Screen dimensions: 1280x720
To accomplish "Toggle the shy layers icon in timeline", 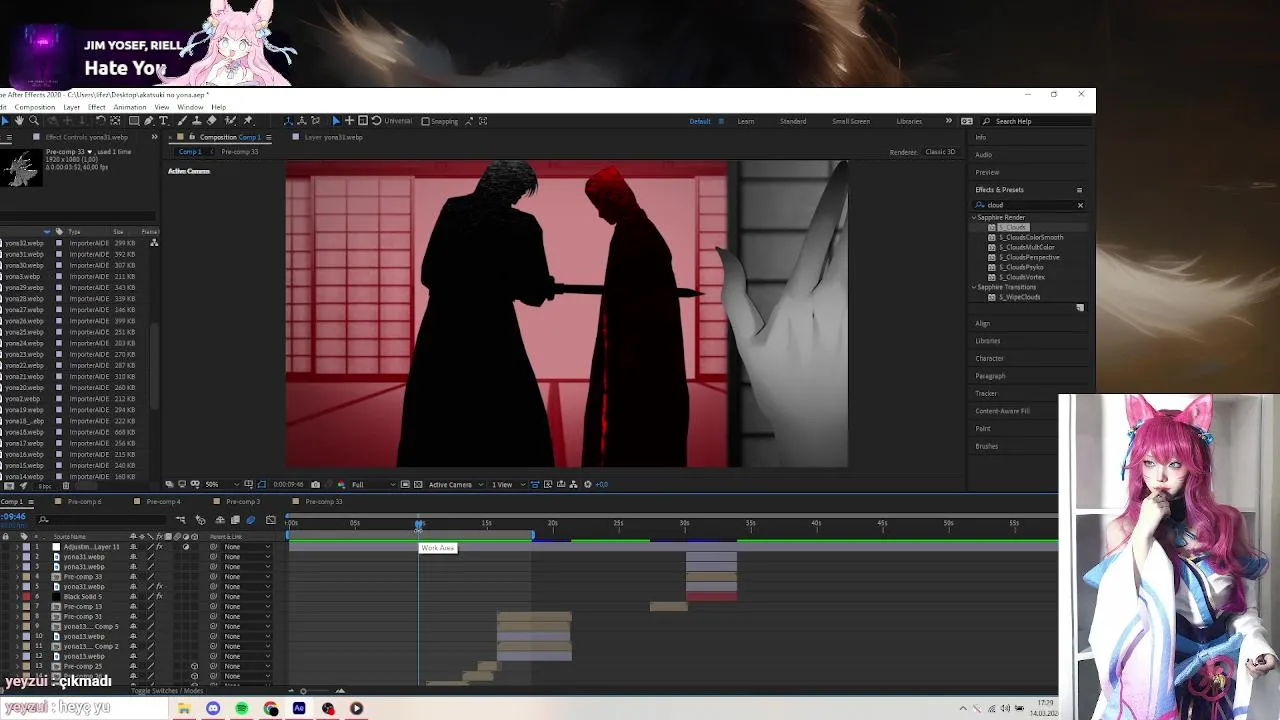I will click(x=220, y=520).
